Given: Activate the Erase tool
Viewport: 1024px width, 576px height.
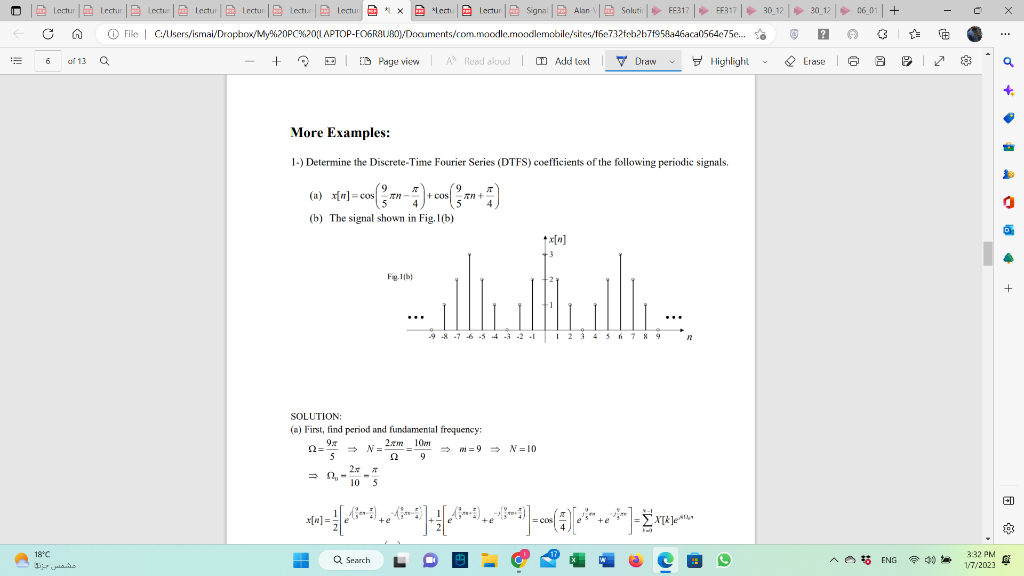Looking at the screenshot, I should [x=805, y=61].
